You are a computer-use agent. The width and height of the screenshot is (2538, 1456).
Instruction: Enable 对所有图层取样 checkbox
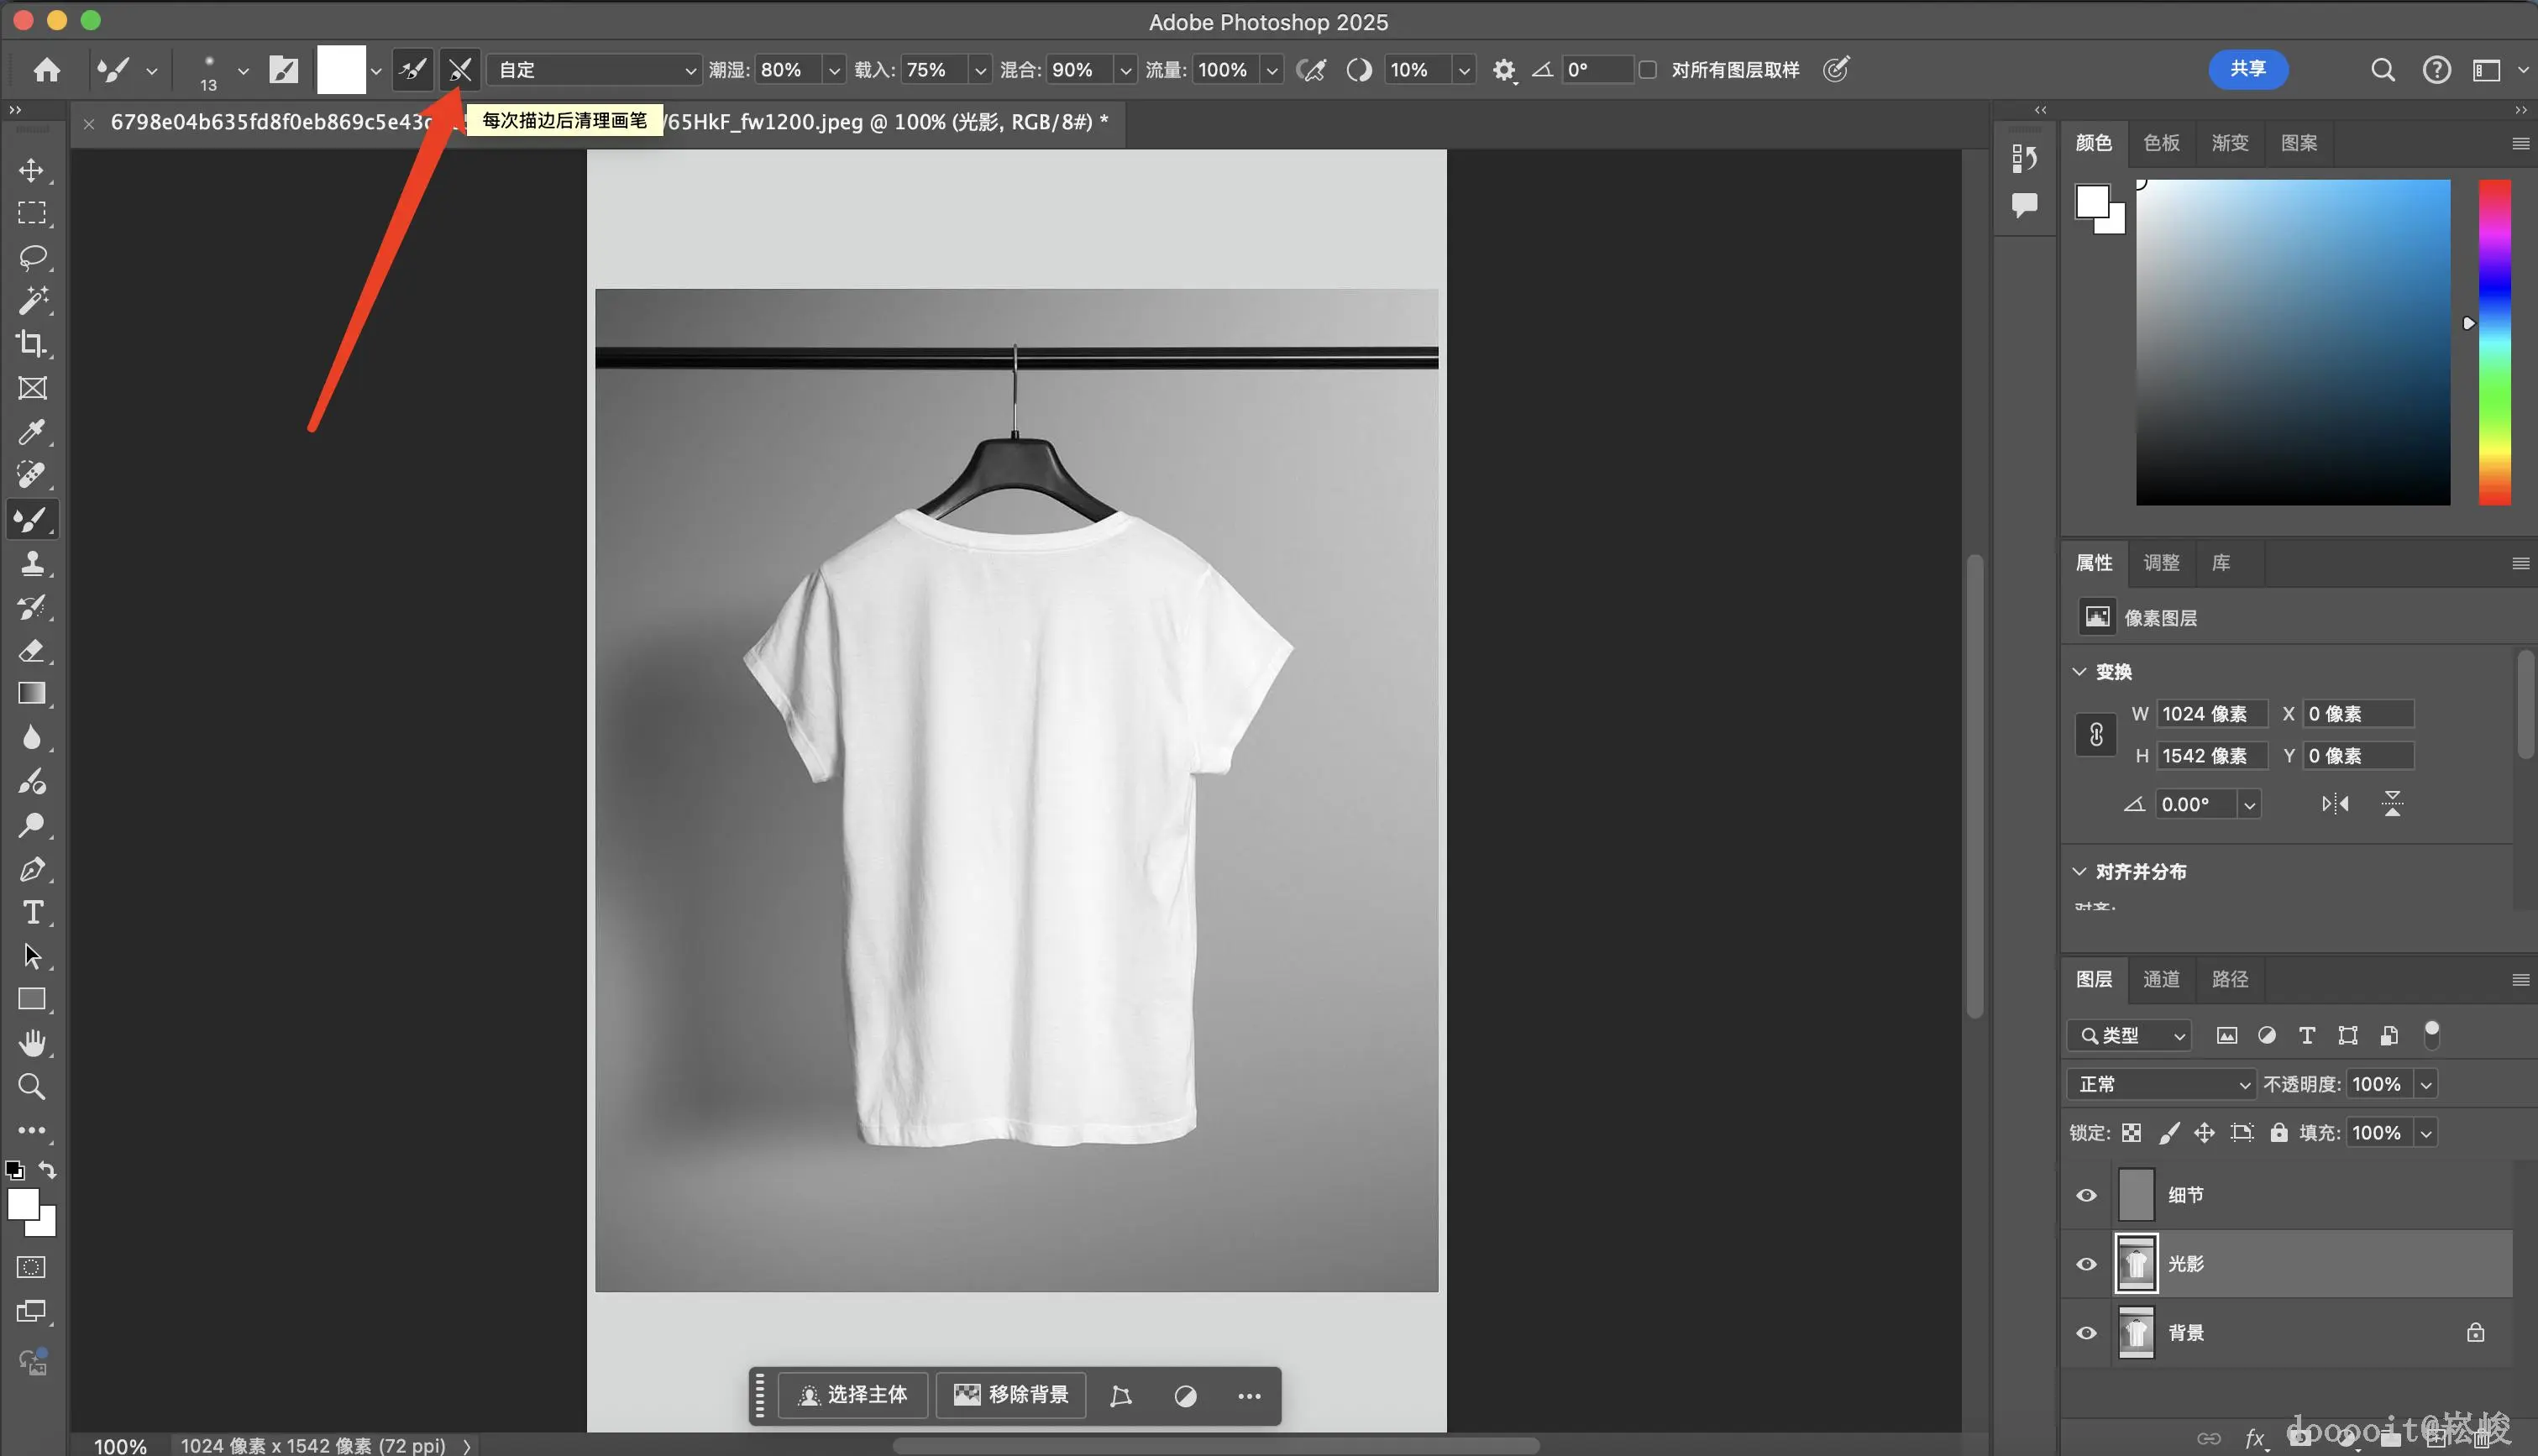(x=1648, y=70)
